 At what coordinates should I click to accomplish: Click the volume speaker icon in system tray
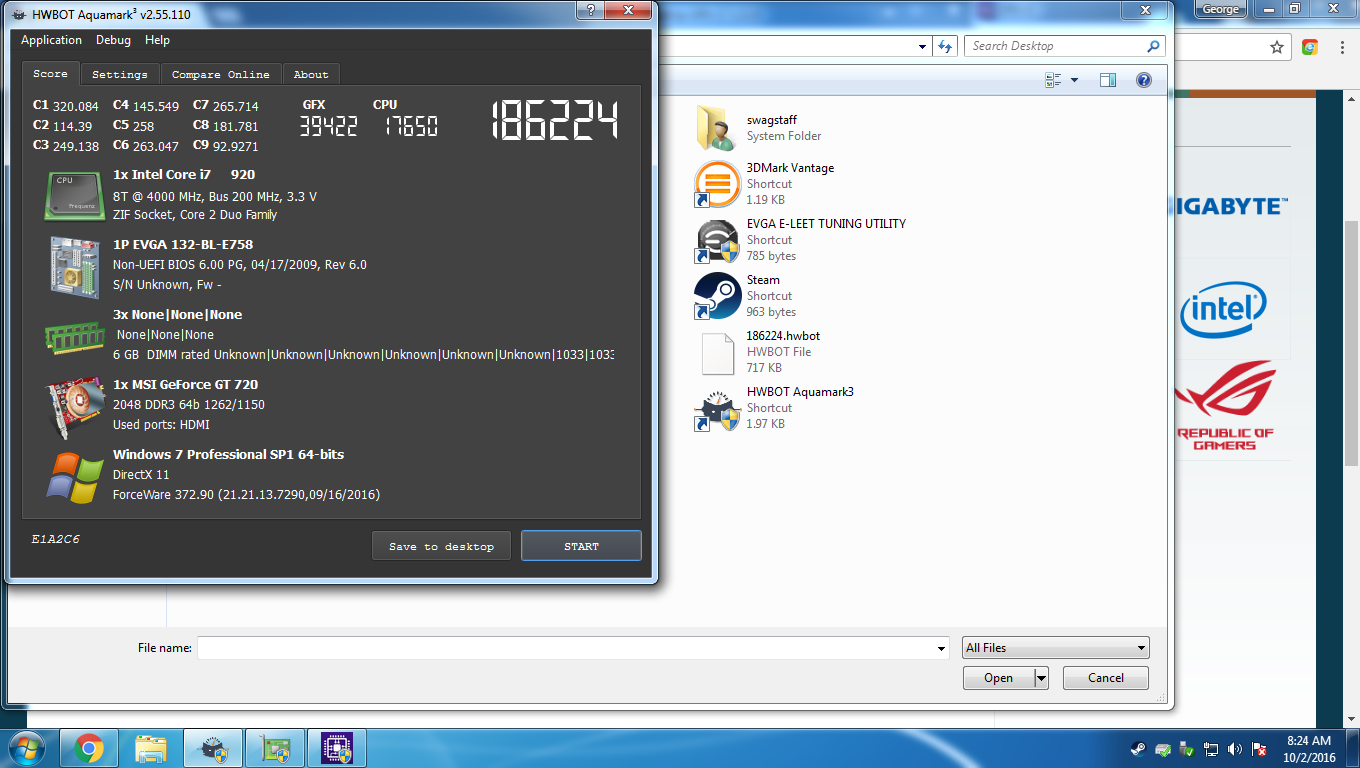pos(1235,749)
